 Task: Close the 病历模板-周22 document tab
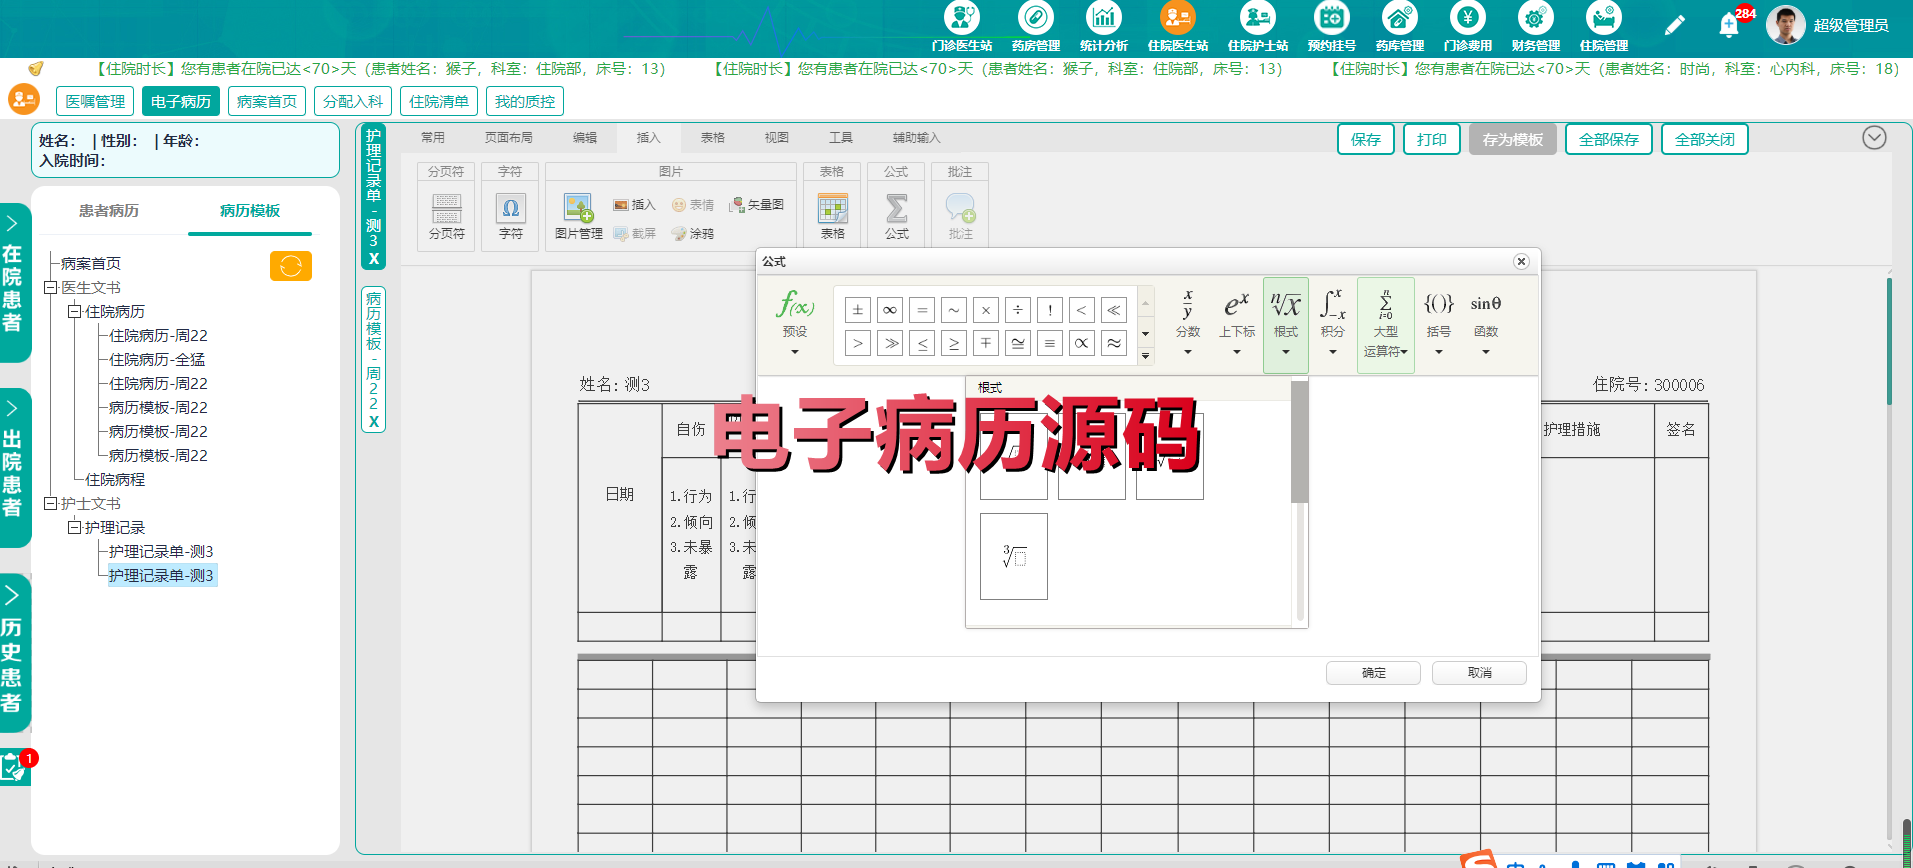tap(373, 422)
